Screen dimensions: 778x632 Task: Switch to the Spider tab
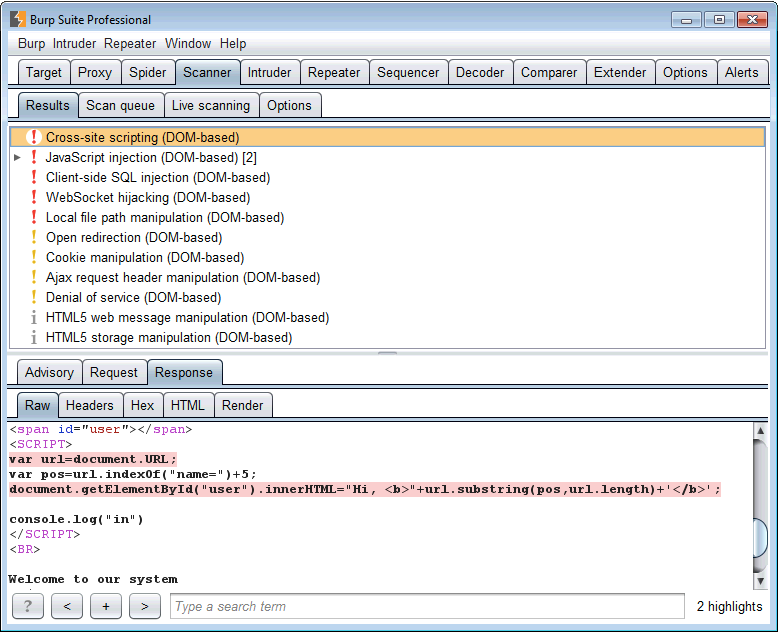[x=147, y=72]
